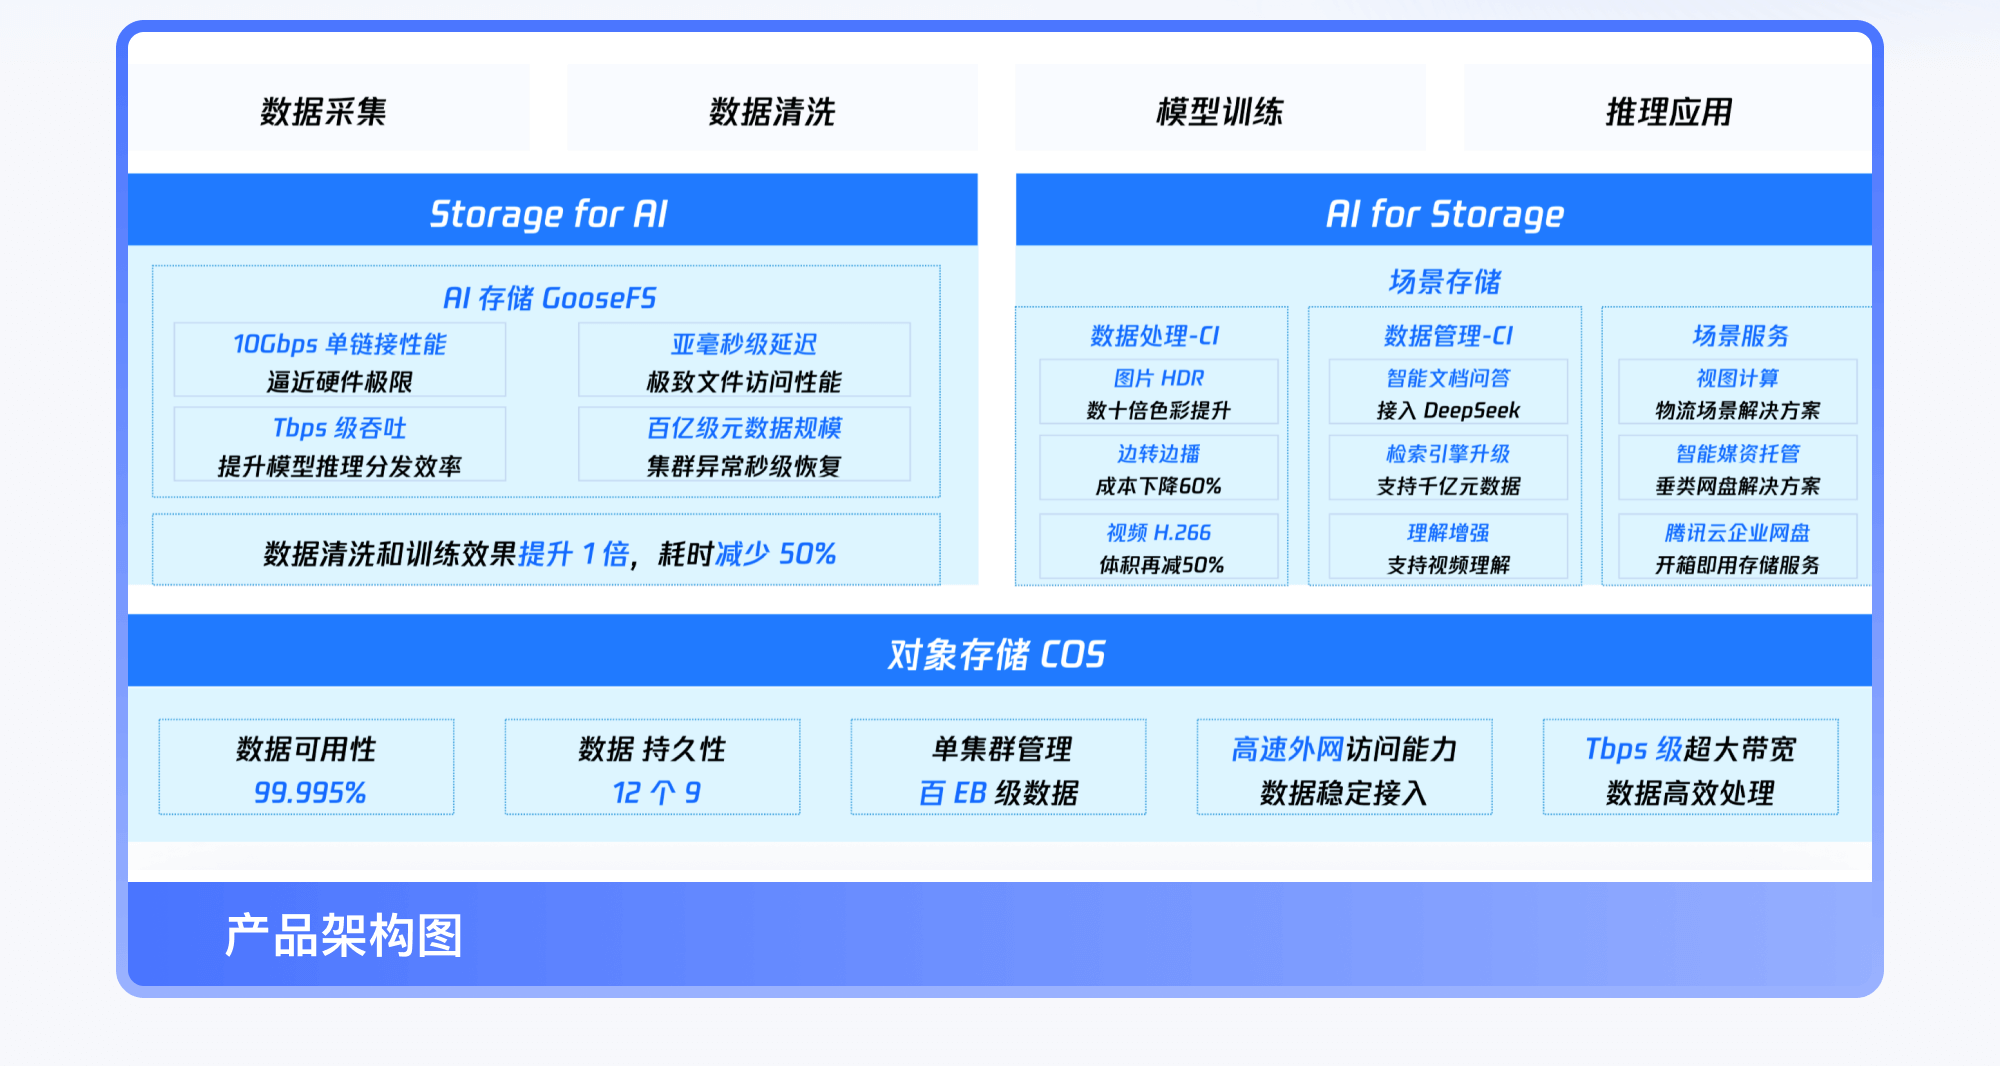Select the 体积再减50% line
2000x1066 pixels.
click(x=1161, y=565)
